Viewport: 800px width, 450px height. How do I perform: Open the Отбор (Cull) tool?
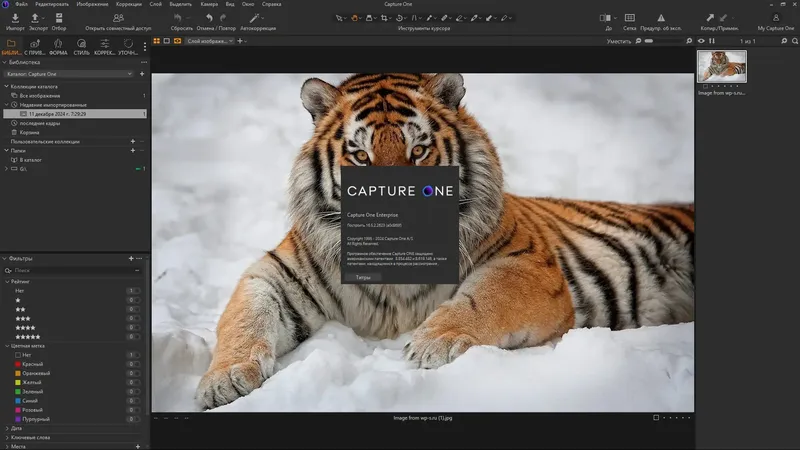[x=59, y=18]
